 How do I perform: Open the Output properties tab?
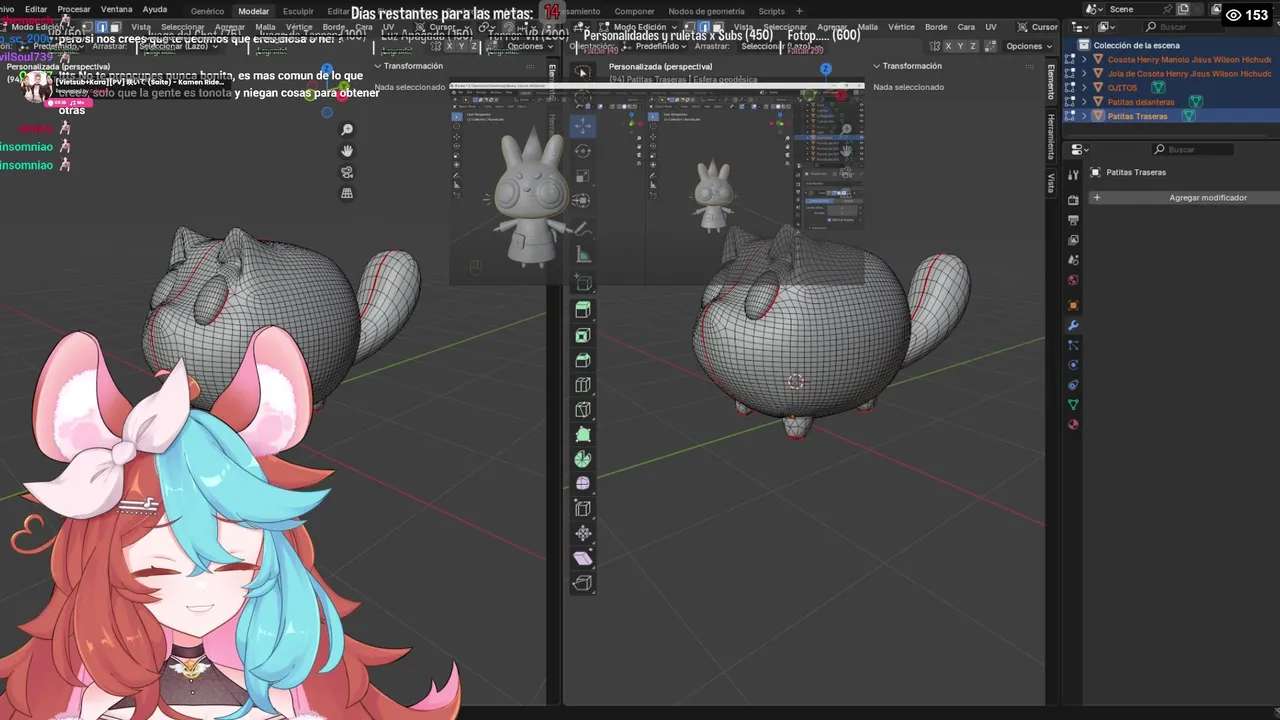click(1073, 220)
